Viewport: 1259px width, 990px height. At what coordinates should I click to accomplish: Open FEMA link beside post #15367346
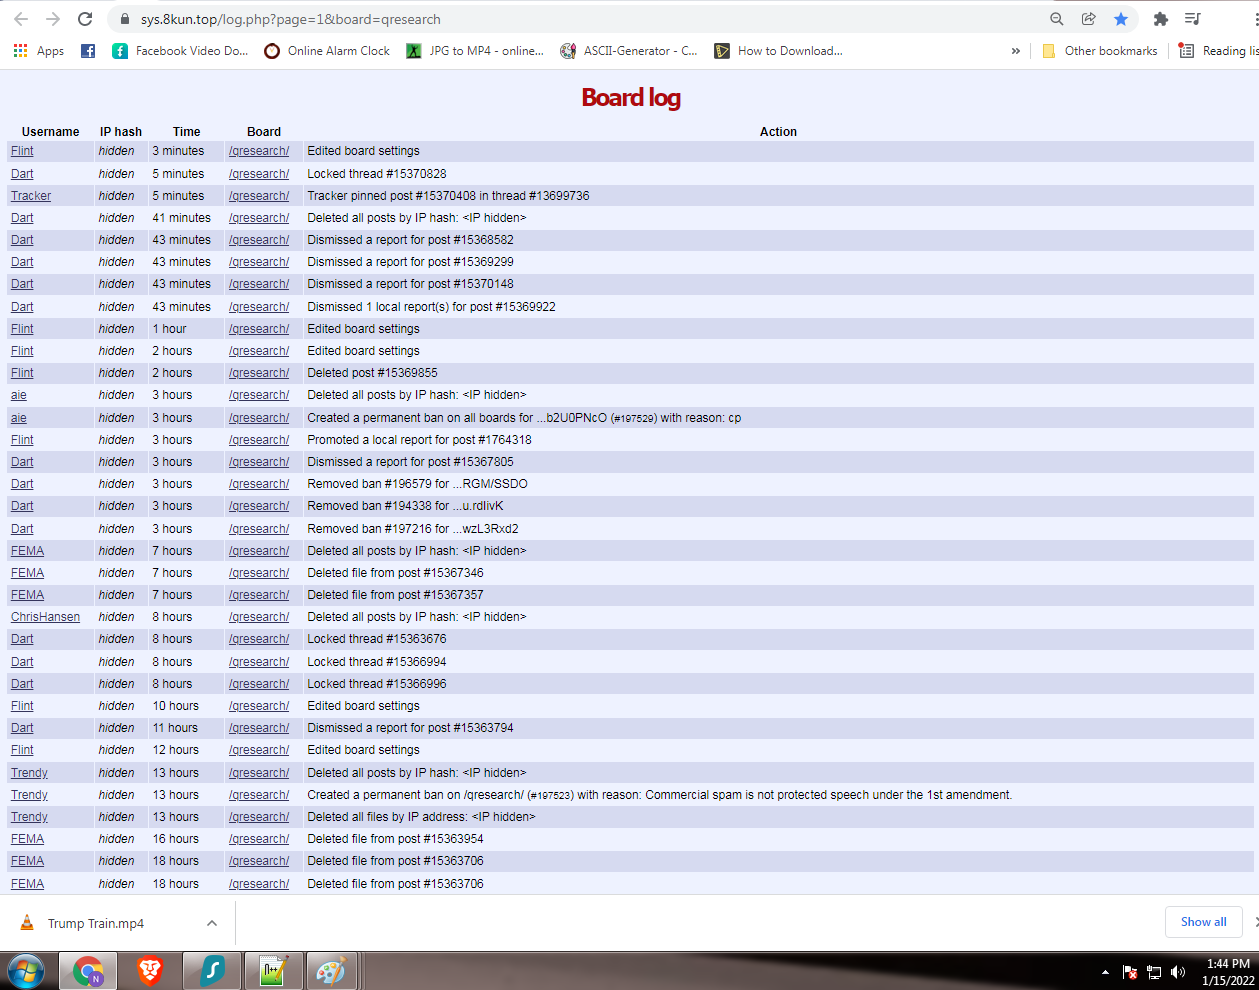pos(27,573)
